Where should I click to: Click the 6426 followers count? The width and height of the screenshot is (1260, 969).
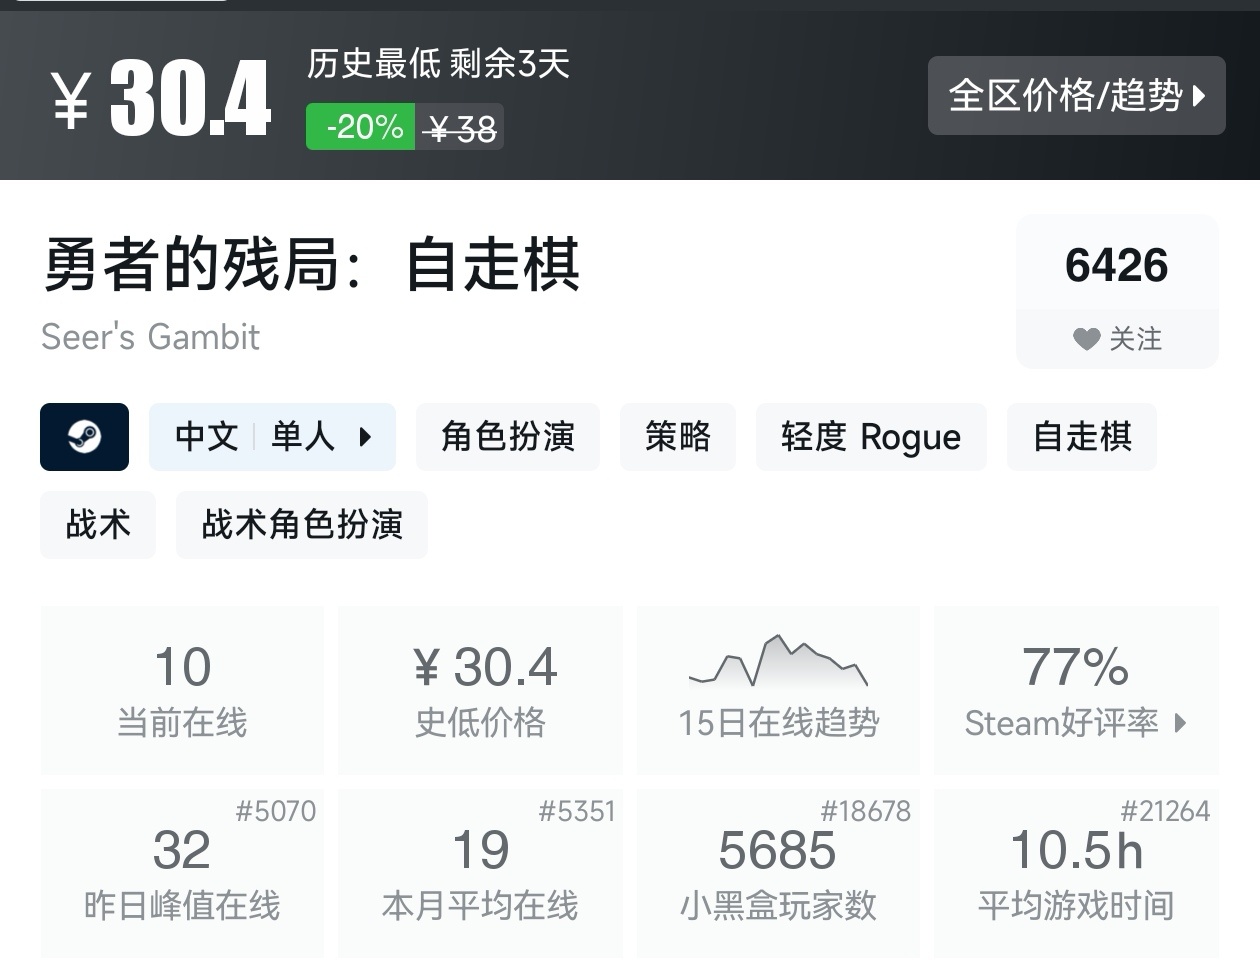tap(1117, 266)
